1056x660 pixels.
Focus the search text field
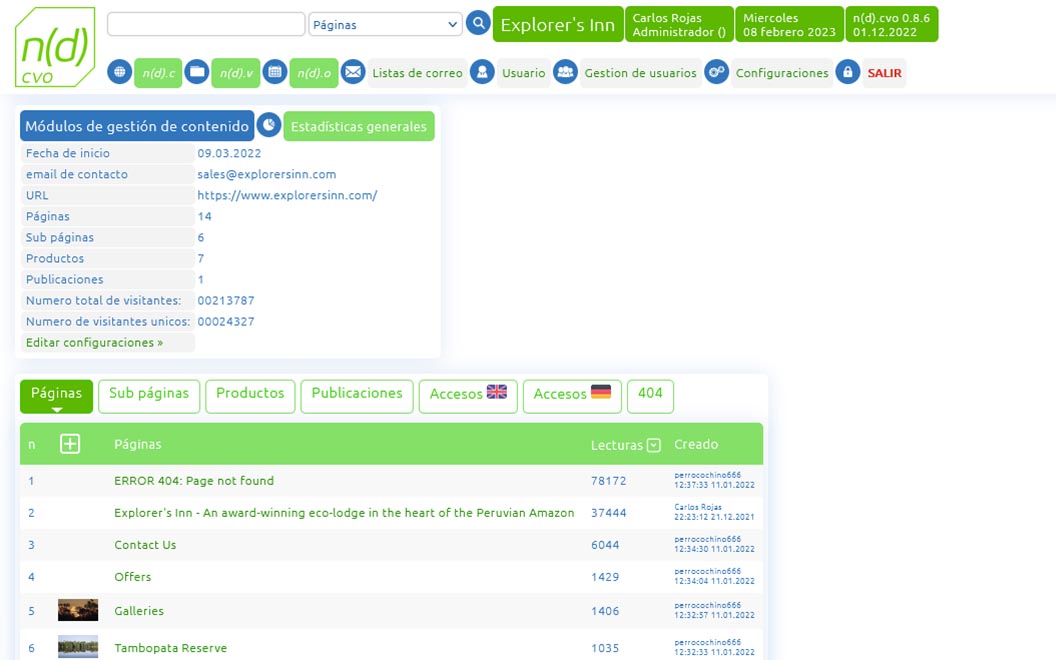coord(206,24)
